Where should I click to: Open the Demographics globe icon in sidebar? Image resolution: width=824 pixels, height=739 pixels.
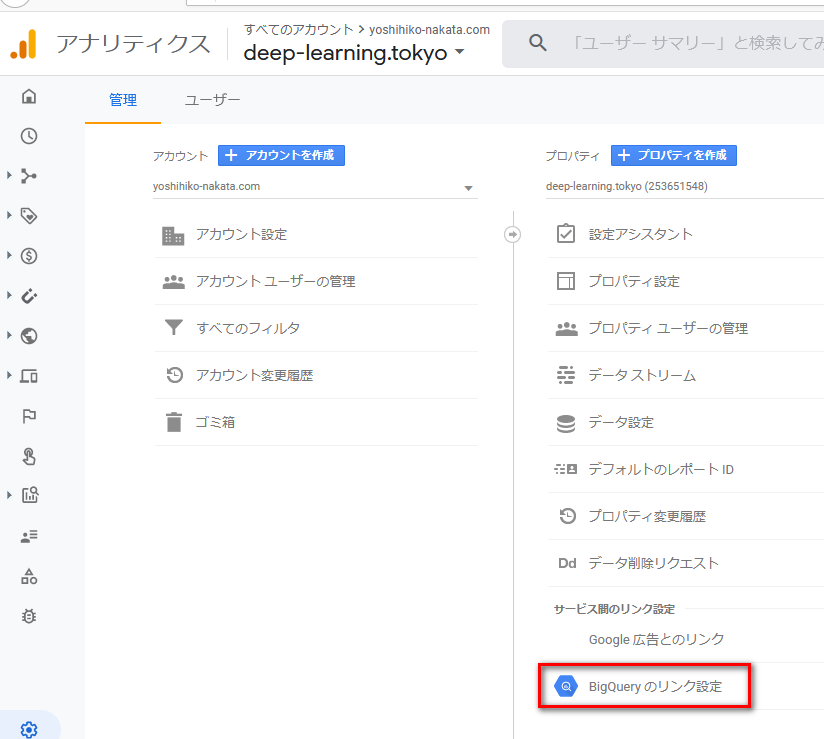pyautogui.click(x=29, y=336)
